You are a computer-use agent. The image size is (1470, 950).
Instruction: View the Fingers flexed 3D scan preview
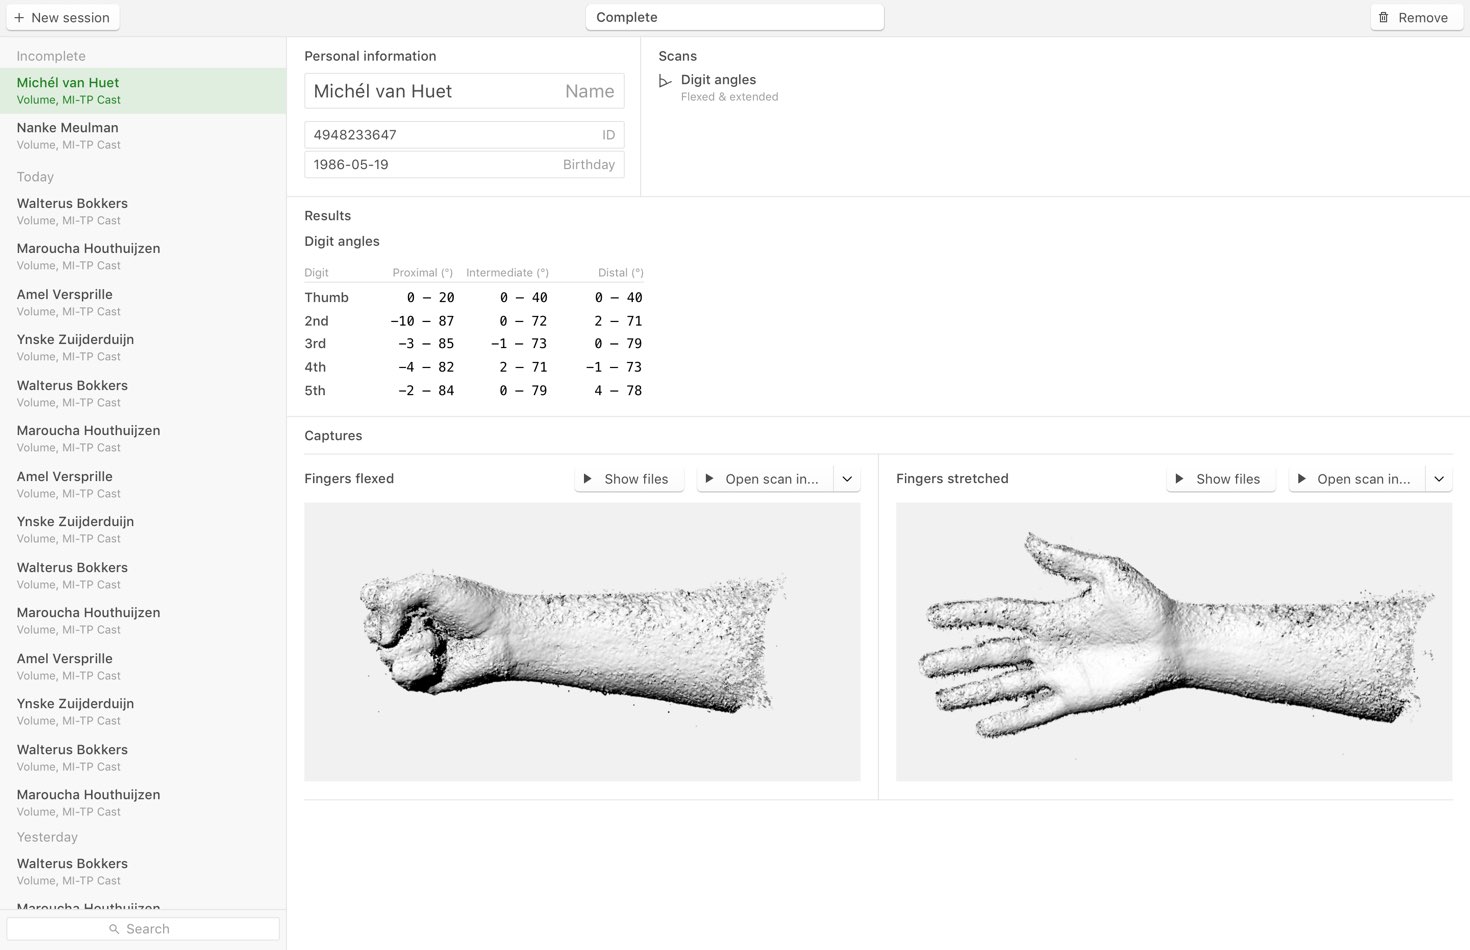pos(582,642)
